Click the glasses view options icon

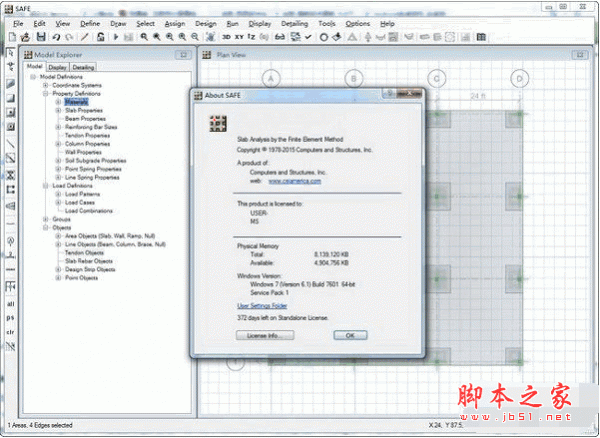[x=280, y=37]
